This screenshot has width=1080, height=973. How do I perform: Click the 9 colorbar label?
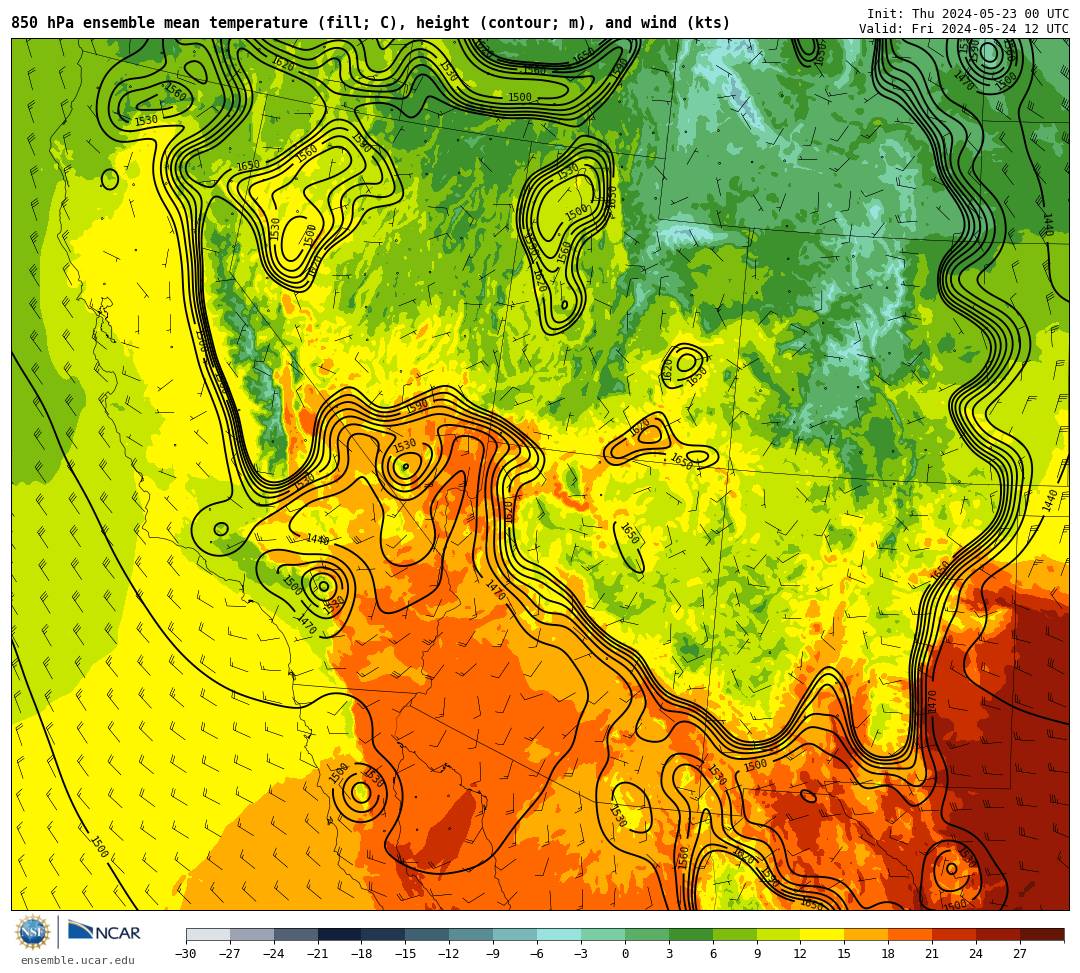coord(757,954)
